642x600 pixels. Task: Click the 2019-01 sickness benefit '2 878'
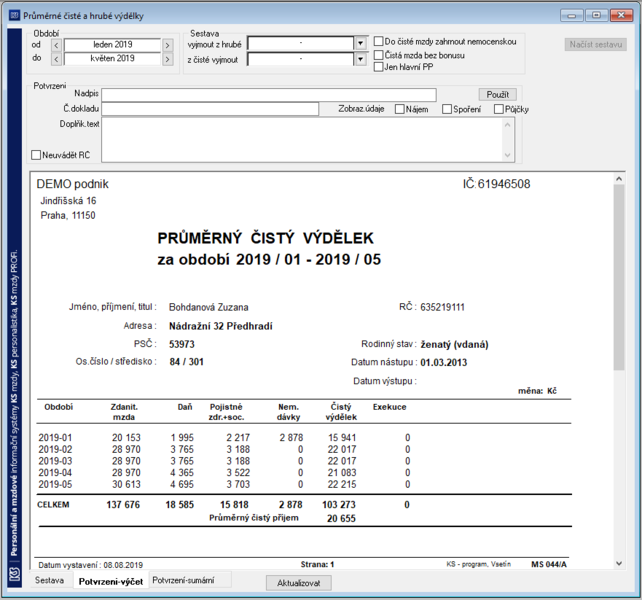[x=291, y=438]
